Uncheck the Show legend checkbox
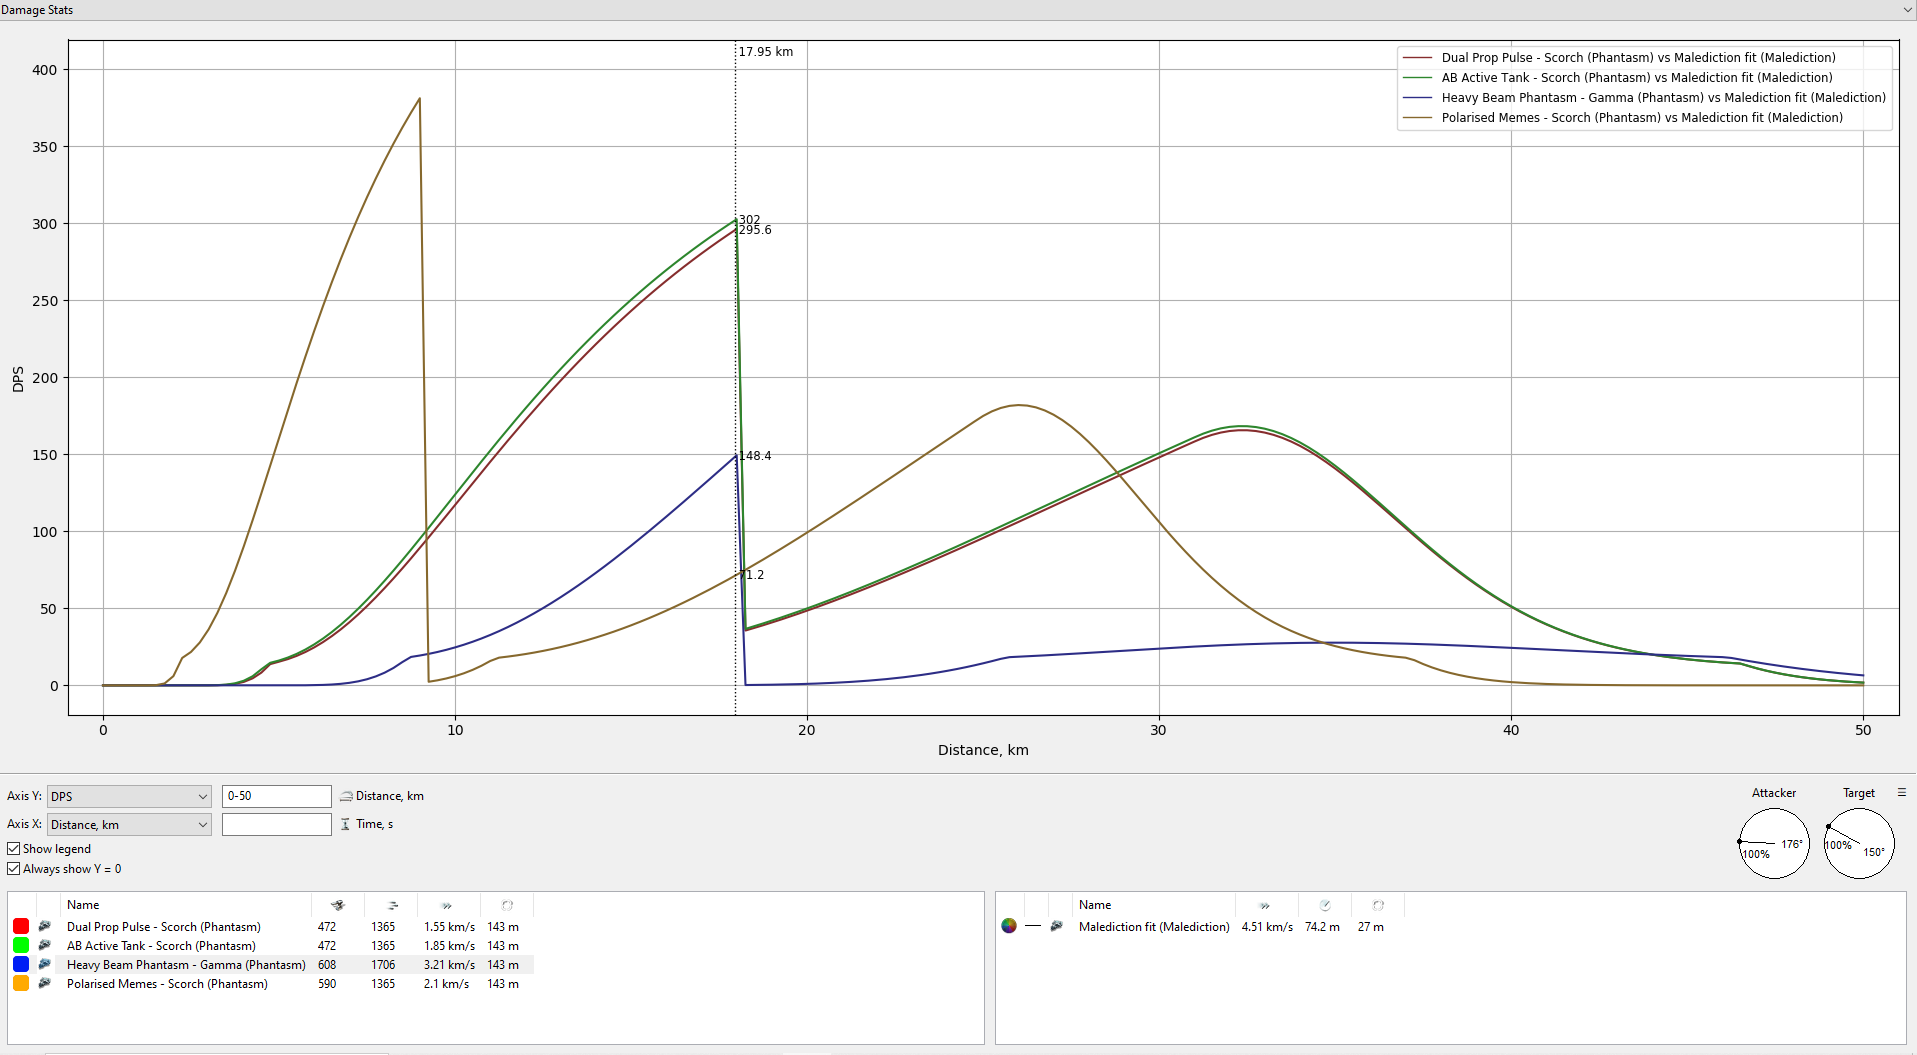1917x1055 pixels. pyautogui.click(x=14, y=848)
